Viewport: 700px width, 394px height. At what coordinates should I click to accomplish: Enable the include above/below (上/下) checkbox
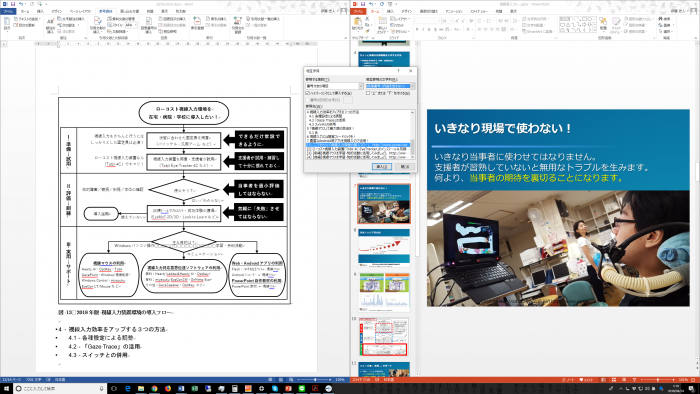tap(368, 93)
